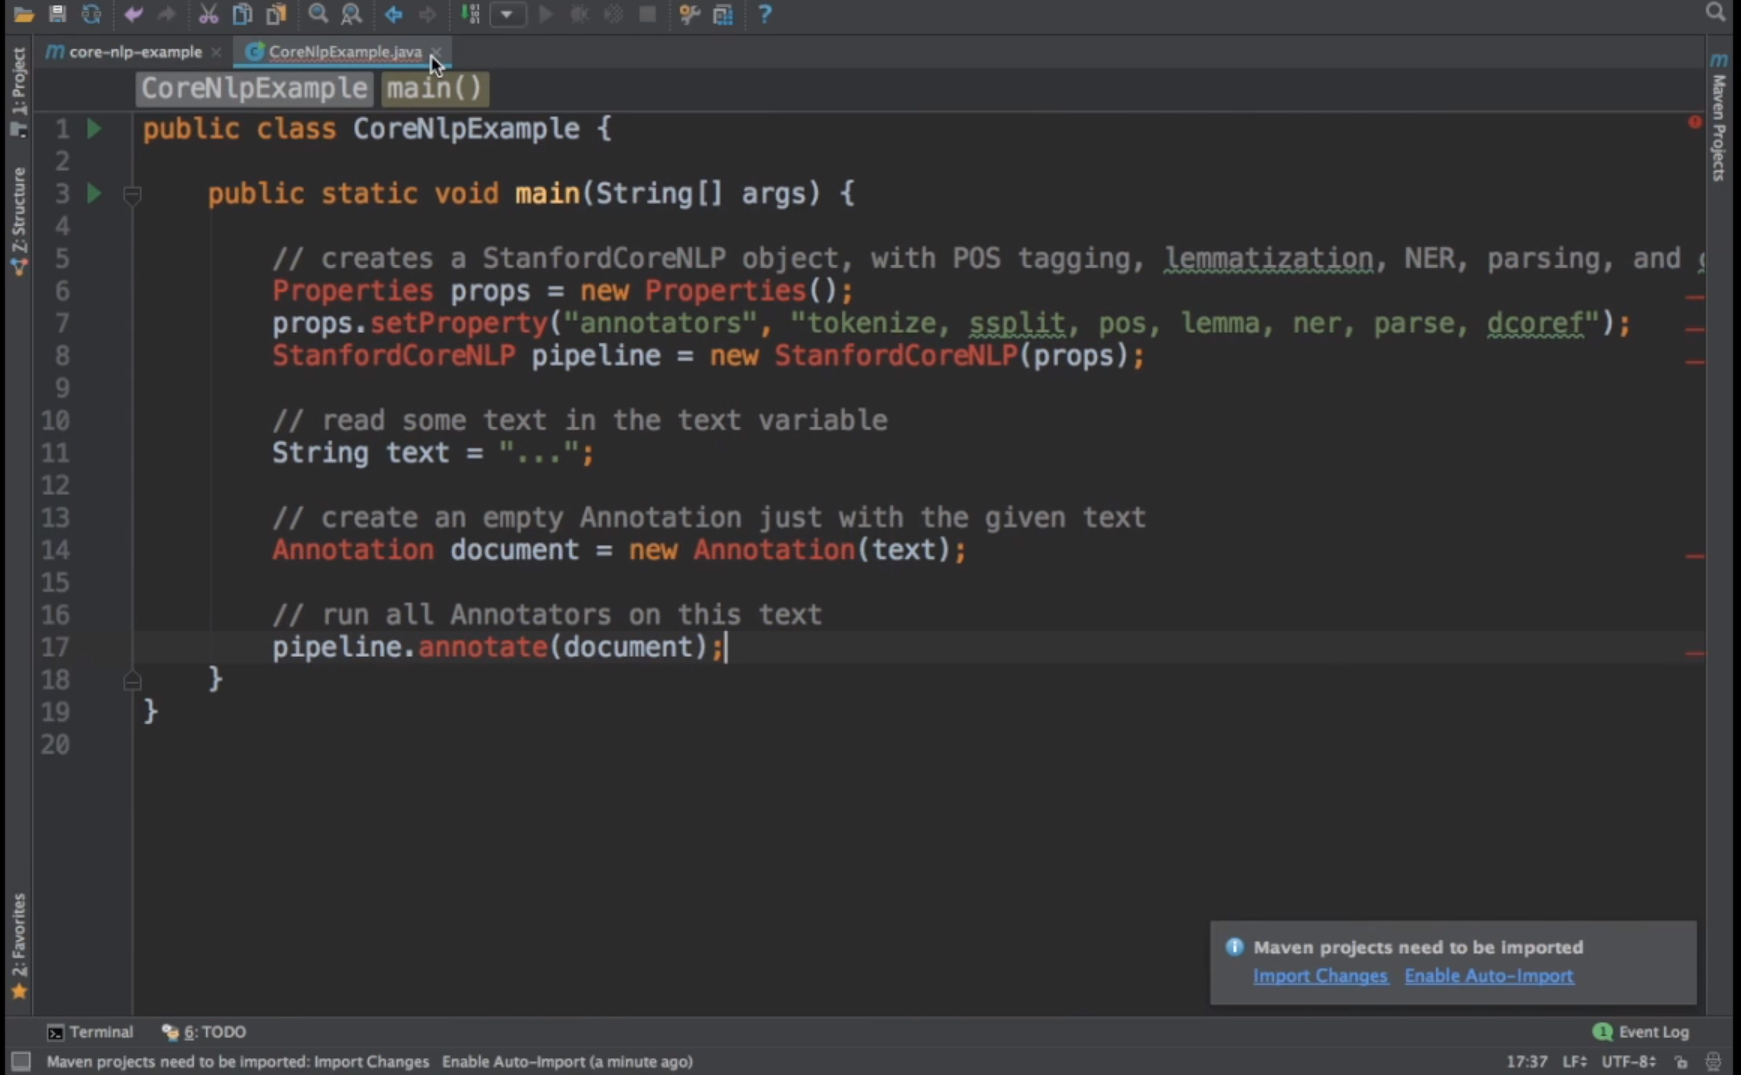Run the application with the toolbar play button
The height and width of the screenshot is (1075, 1741).
pyautogui.click(x=546, y=14)
